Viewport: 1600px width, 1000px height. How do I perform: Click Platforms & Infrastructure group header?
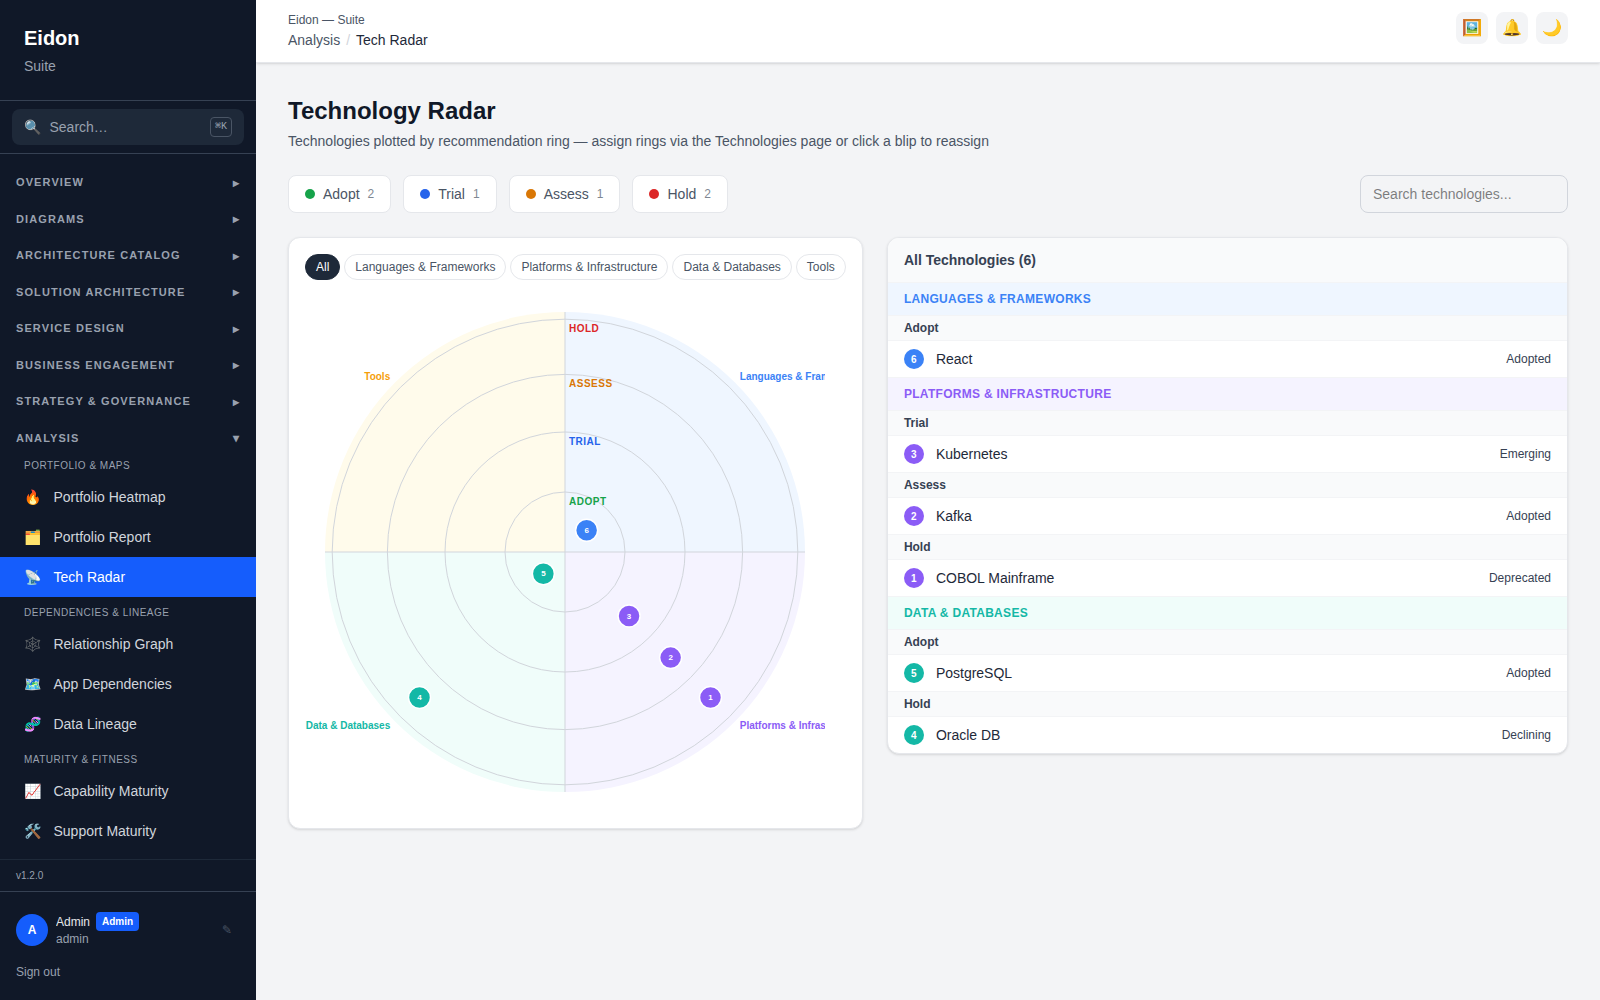pos(1227,394)
